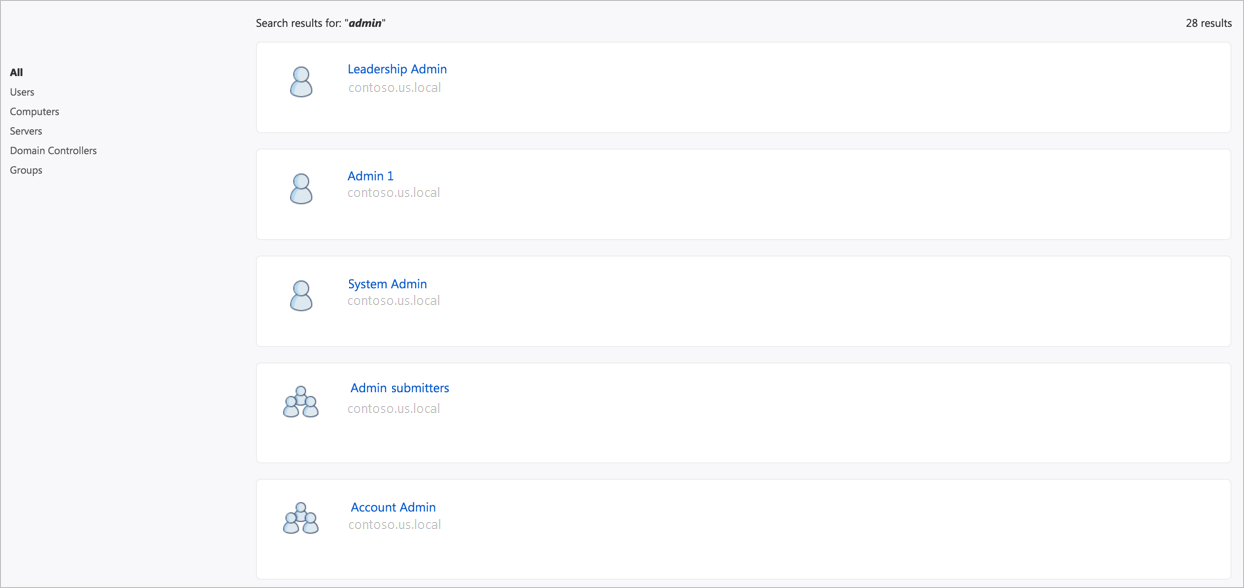The height and width of the screenshot is (588, 1244).
Task: Open the Admin 1 user profile
Action: (x=370, y=175)
